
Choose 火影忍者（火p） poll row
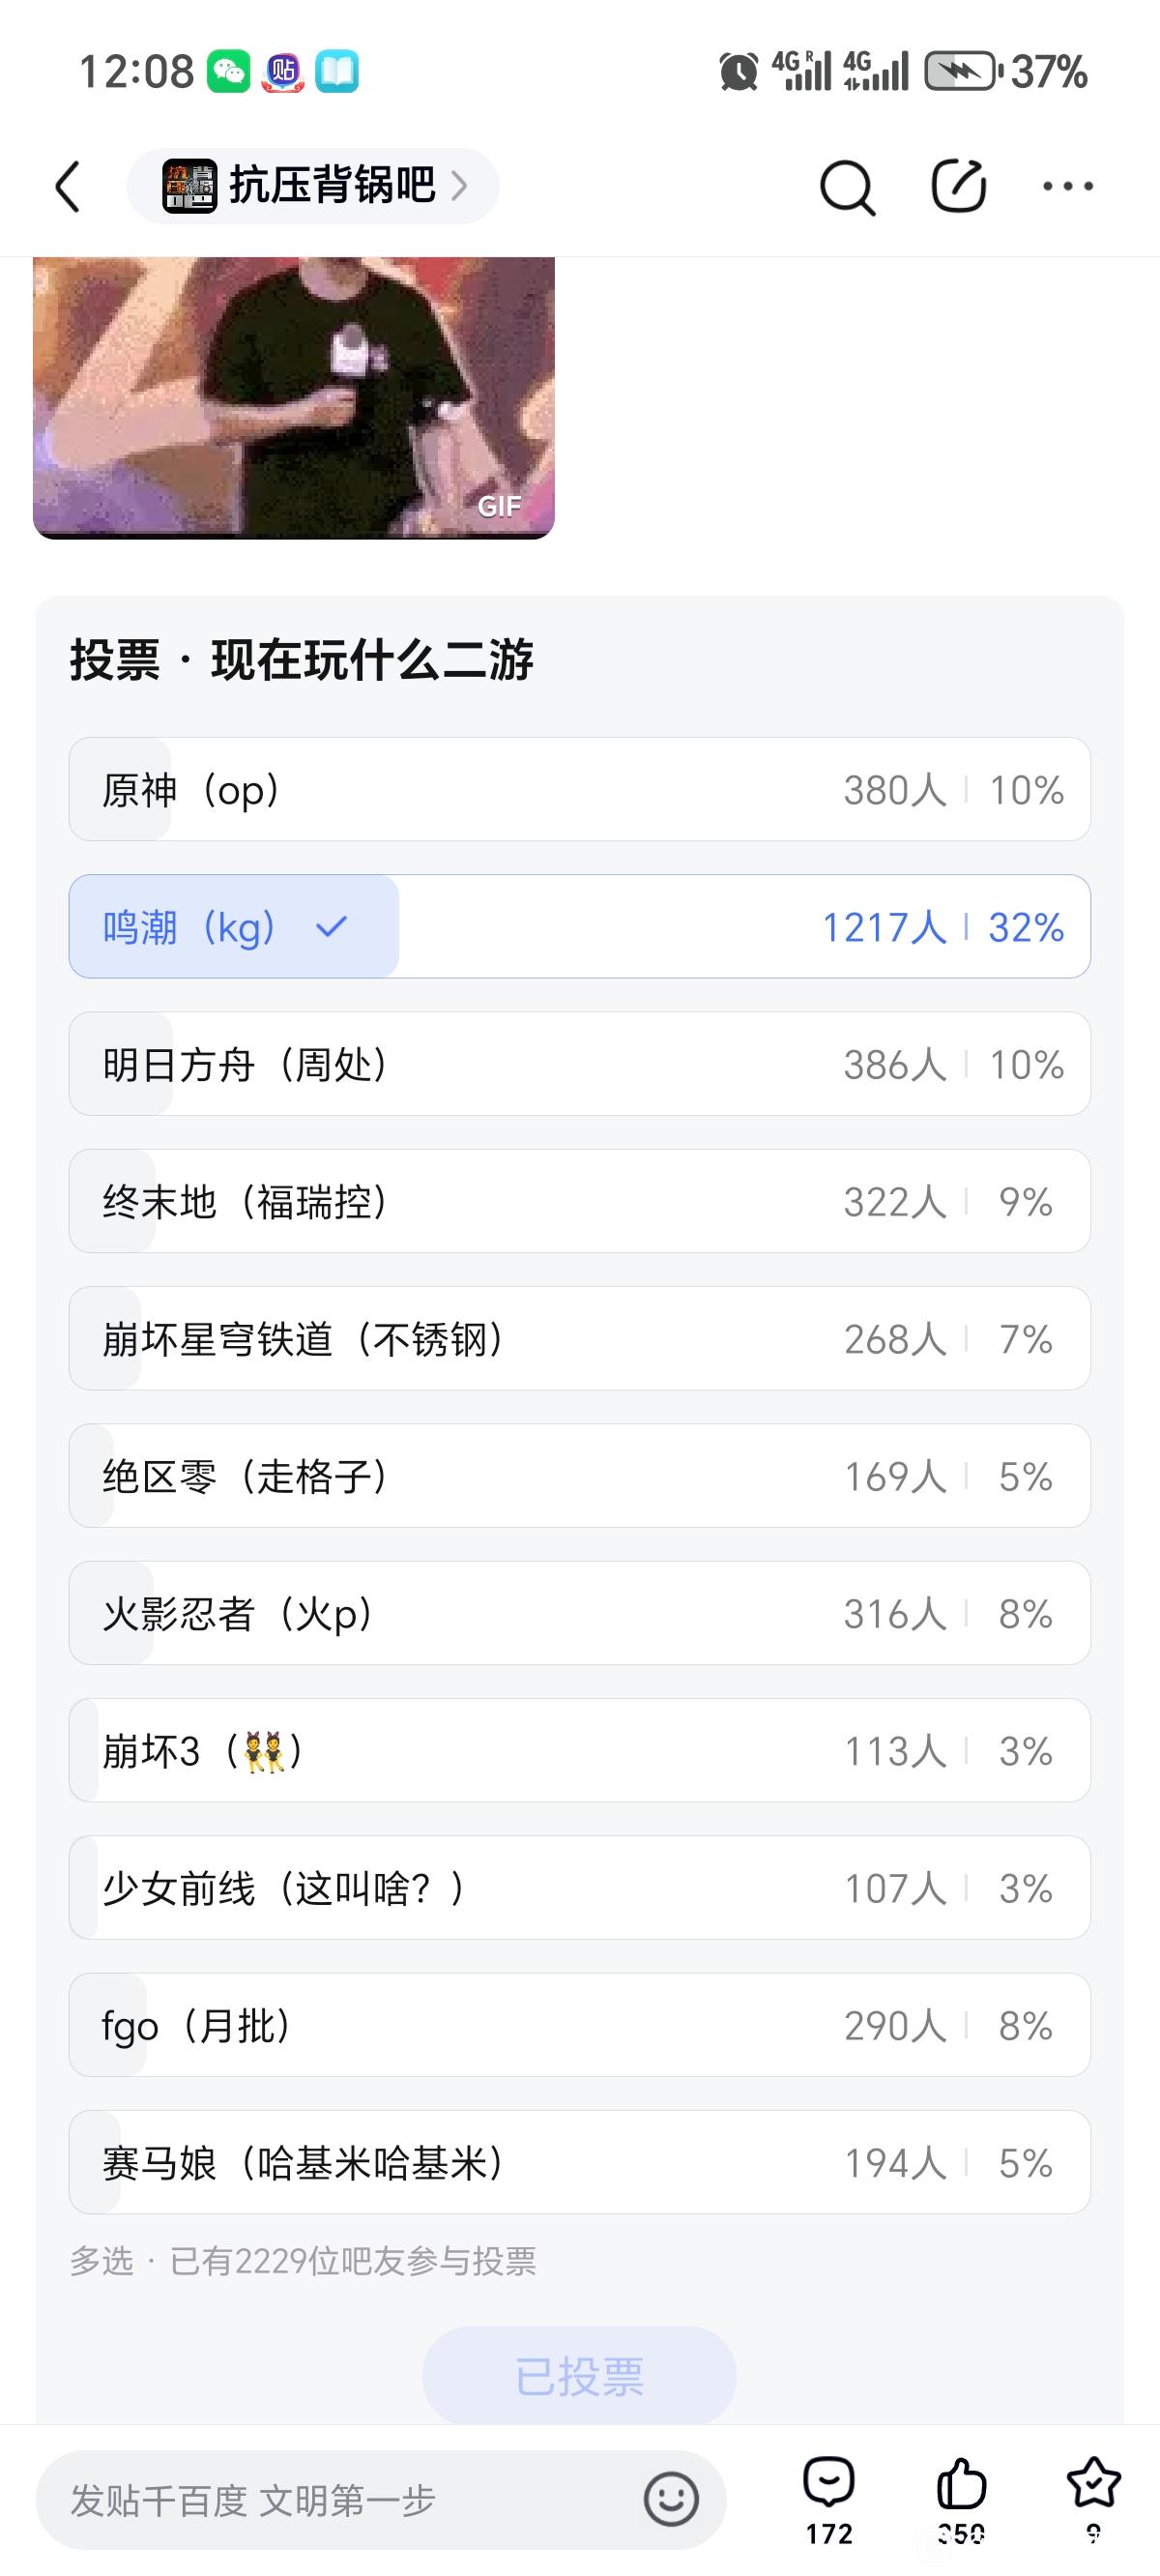tap(579, 1613)
